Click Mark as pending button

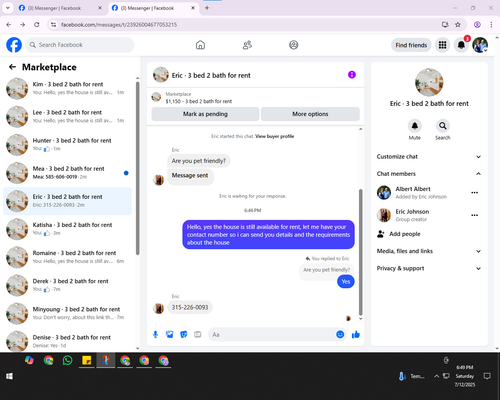[205, 114]
